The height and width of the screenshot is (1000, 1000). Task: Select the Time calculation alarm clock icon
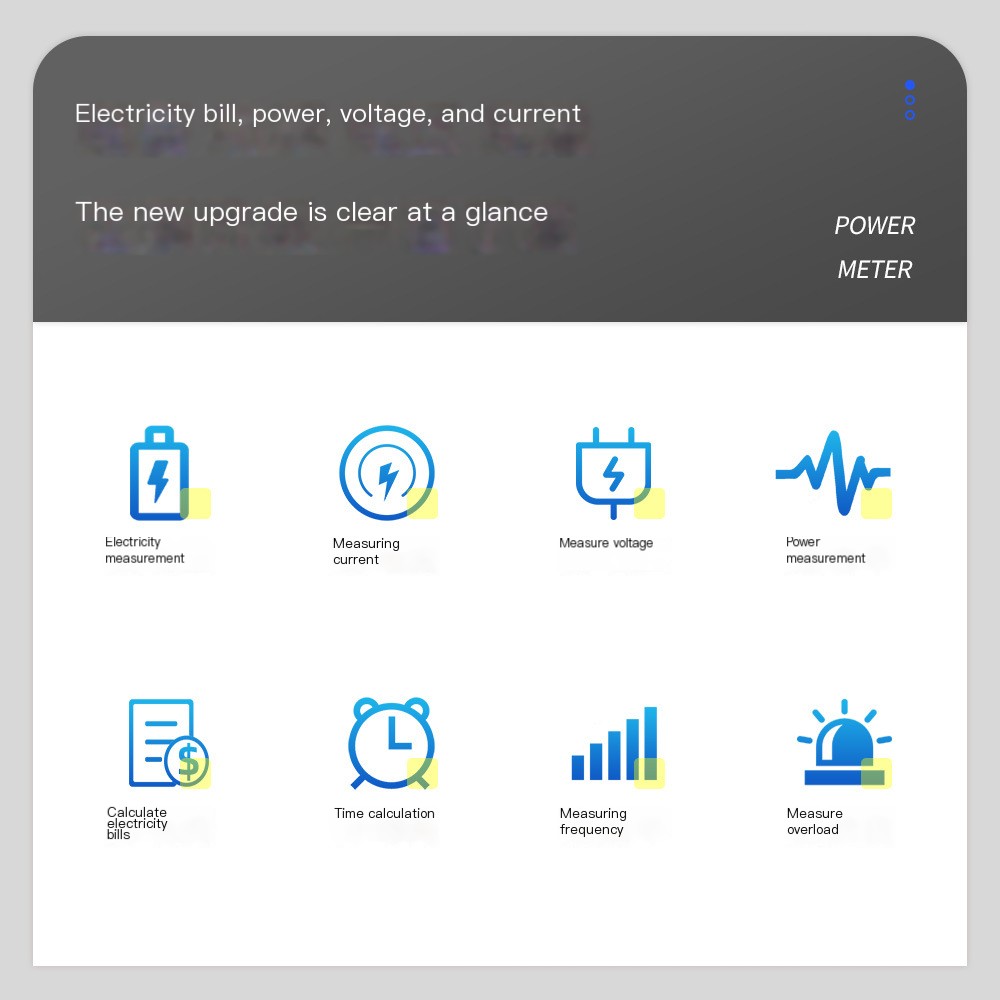click(x=391, y=744)
